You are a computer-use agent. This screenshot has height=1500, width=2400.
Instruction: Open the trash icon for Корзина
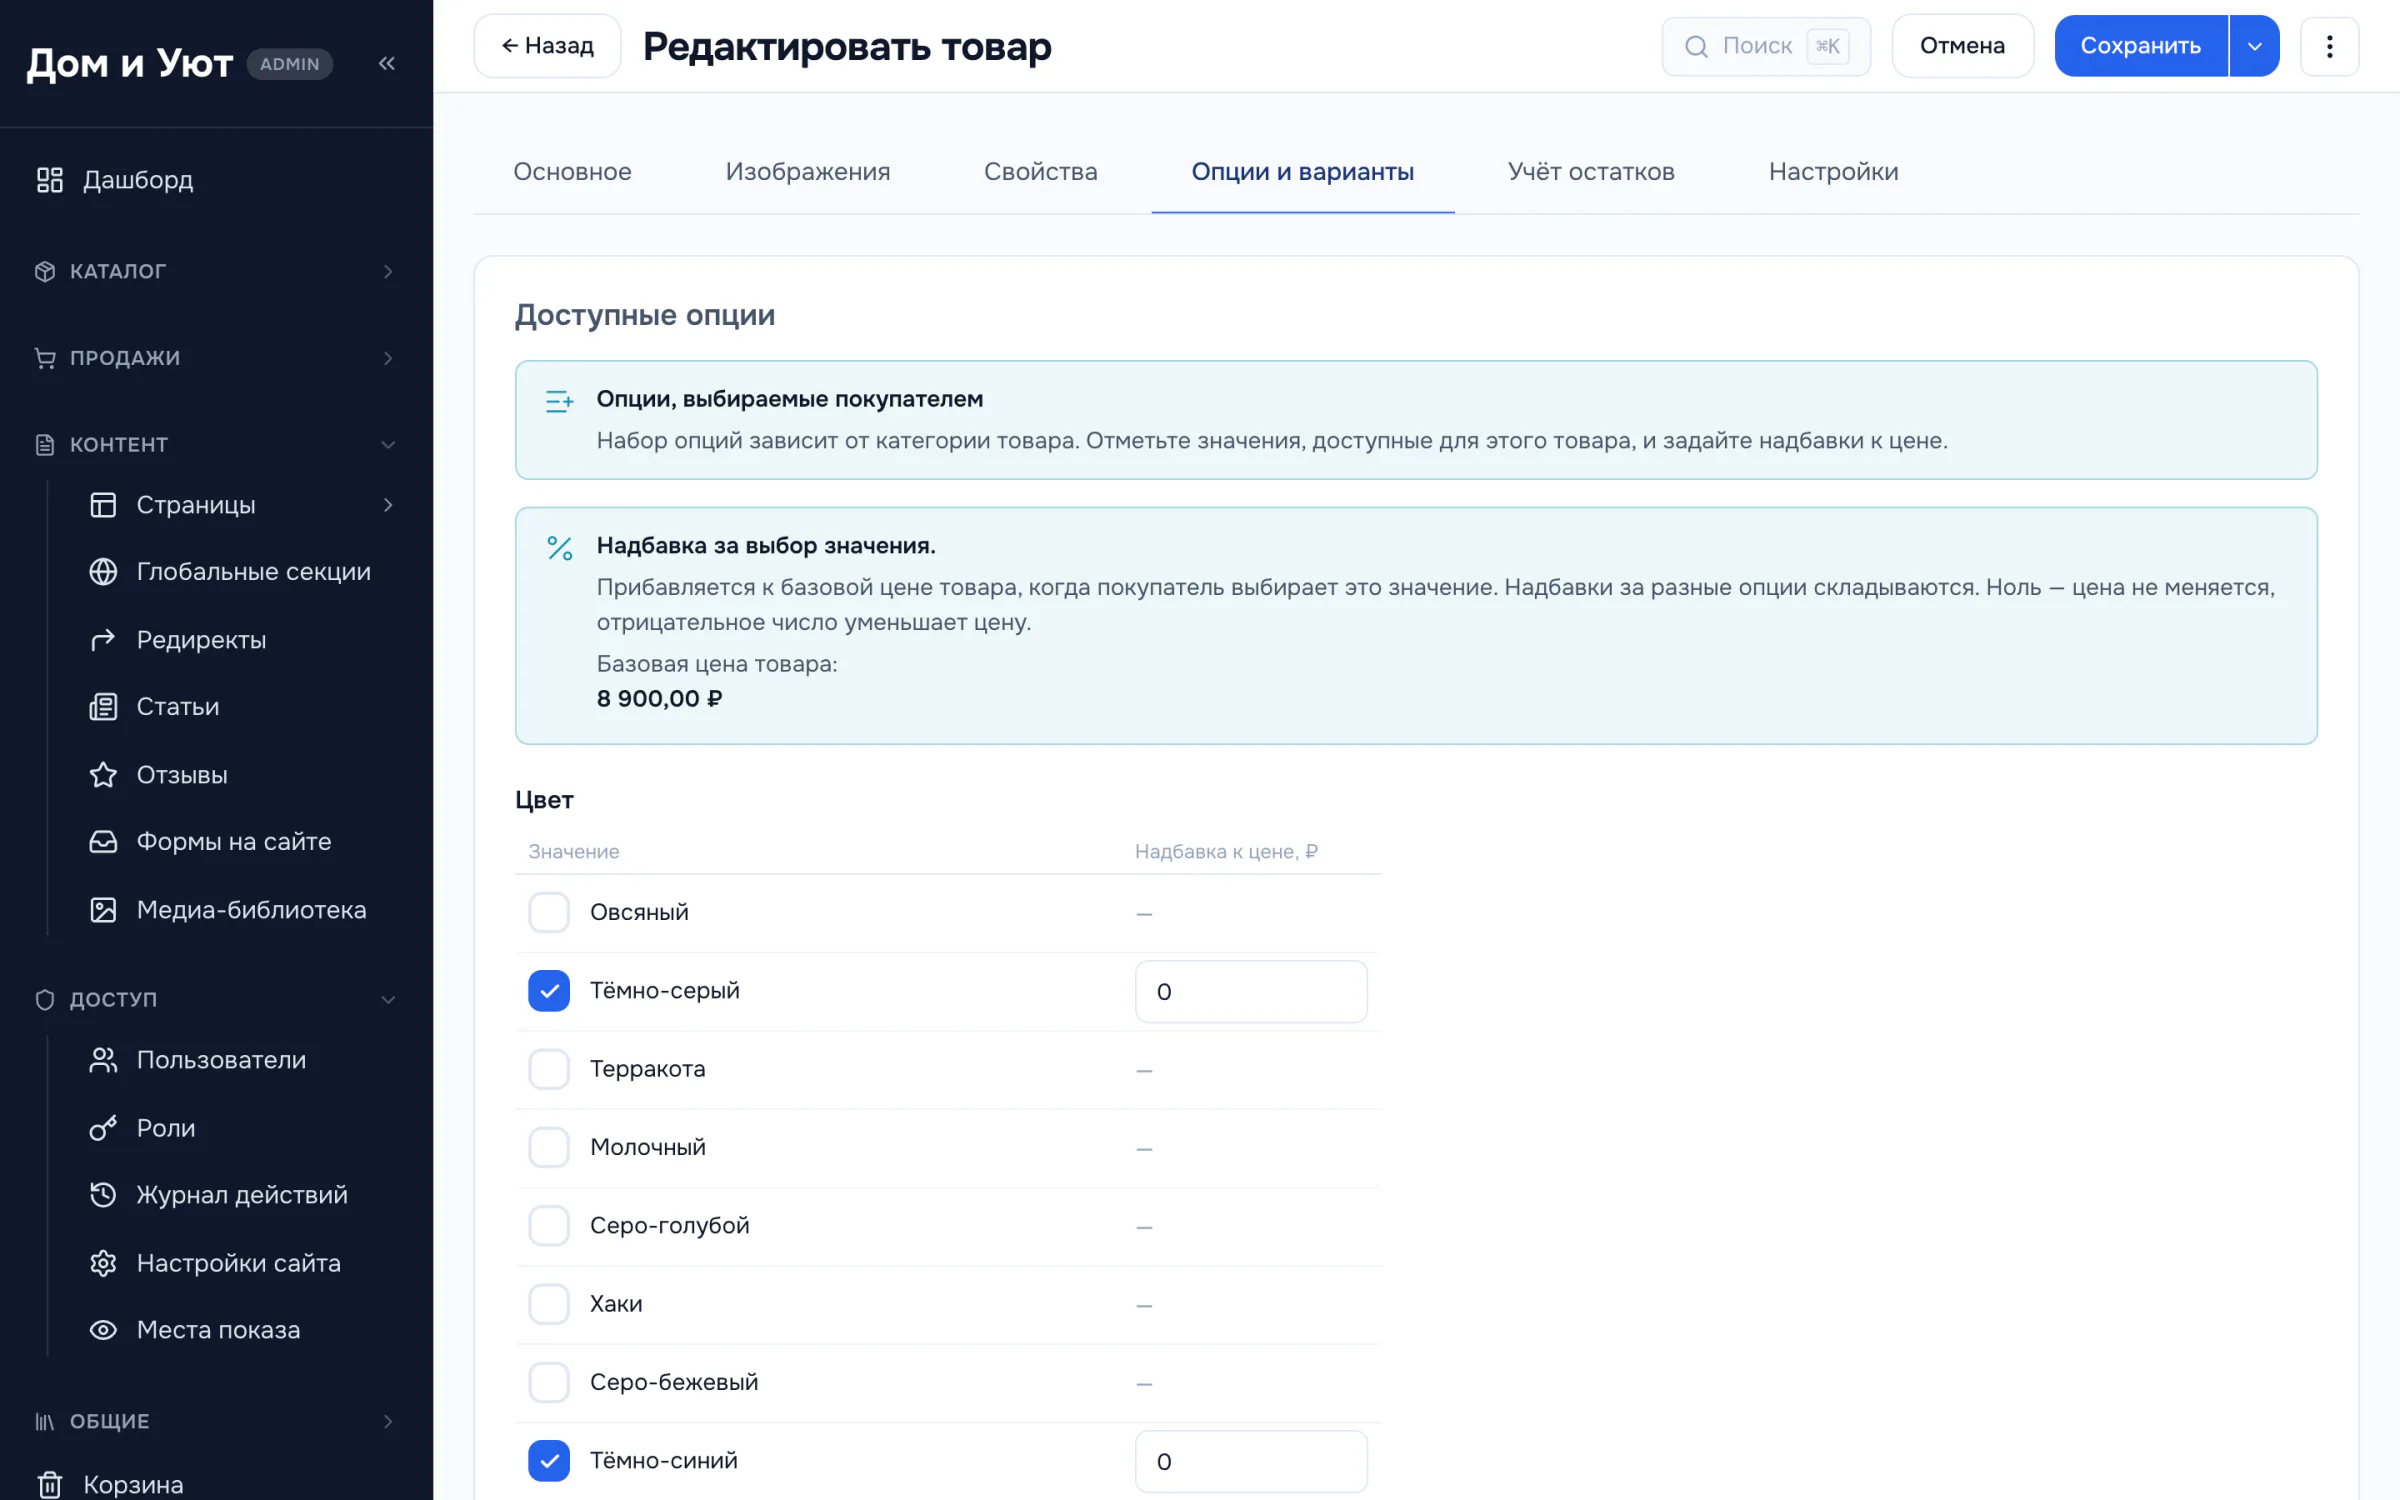tap(50, 1484)
